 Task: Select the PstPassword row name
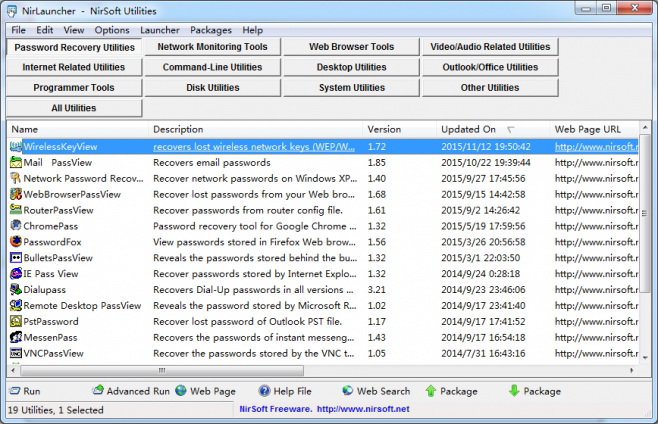tap(51, 322)
